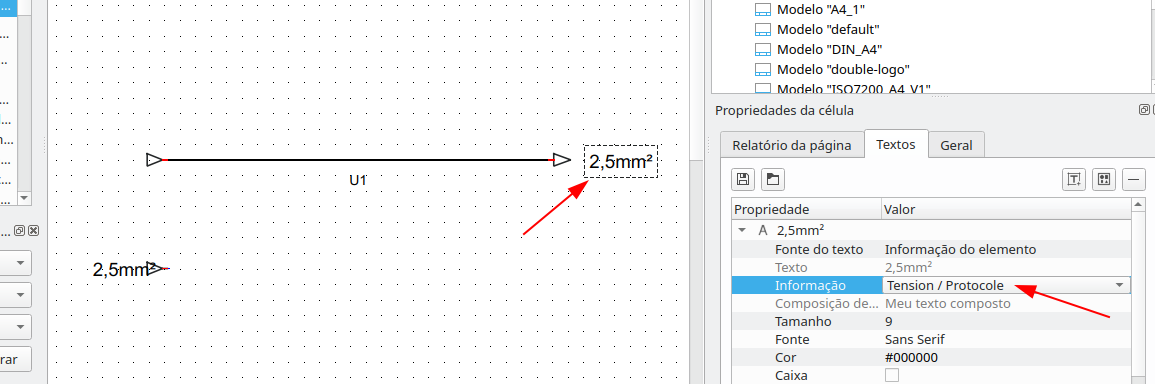The height and width of the screenshot is (384, 1155).
Task: Click the Fonte value Sans Serif
Action: pyautogui.click(x=915, y=339)
